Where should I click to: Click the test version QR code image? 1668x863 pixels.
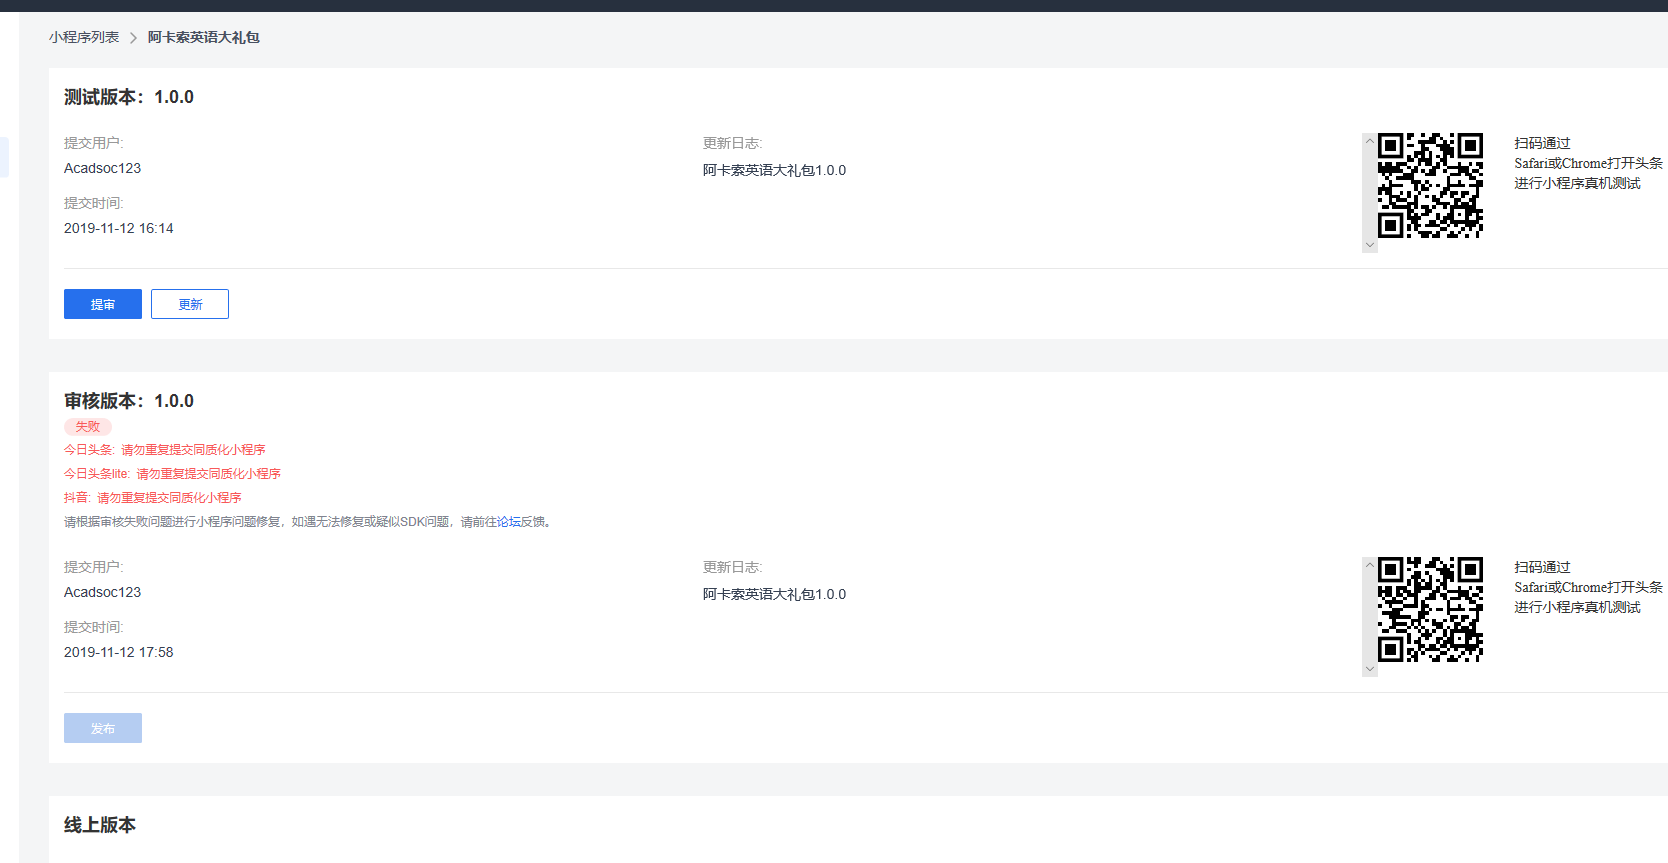coord(1430,185)
